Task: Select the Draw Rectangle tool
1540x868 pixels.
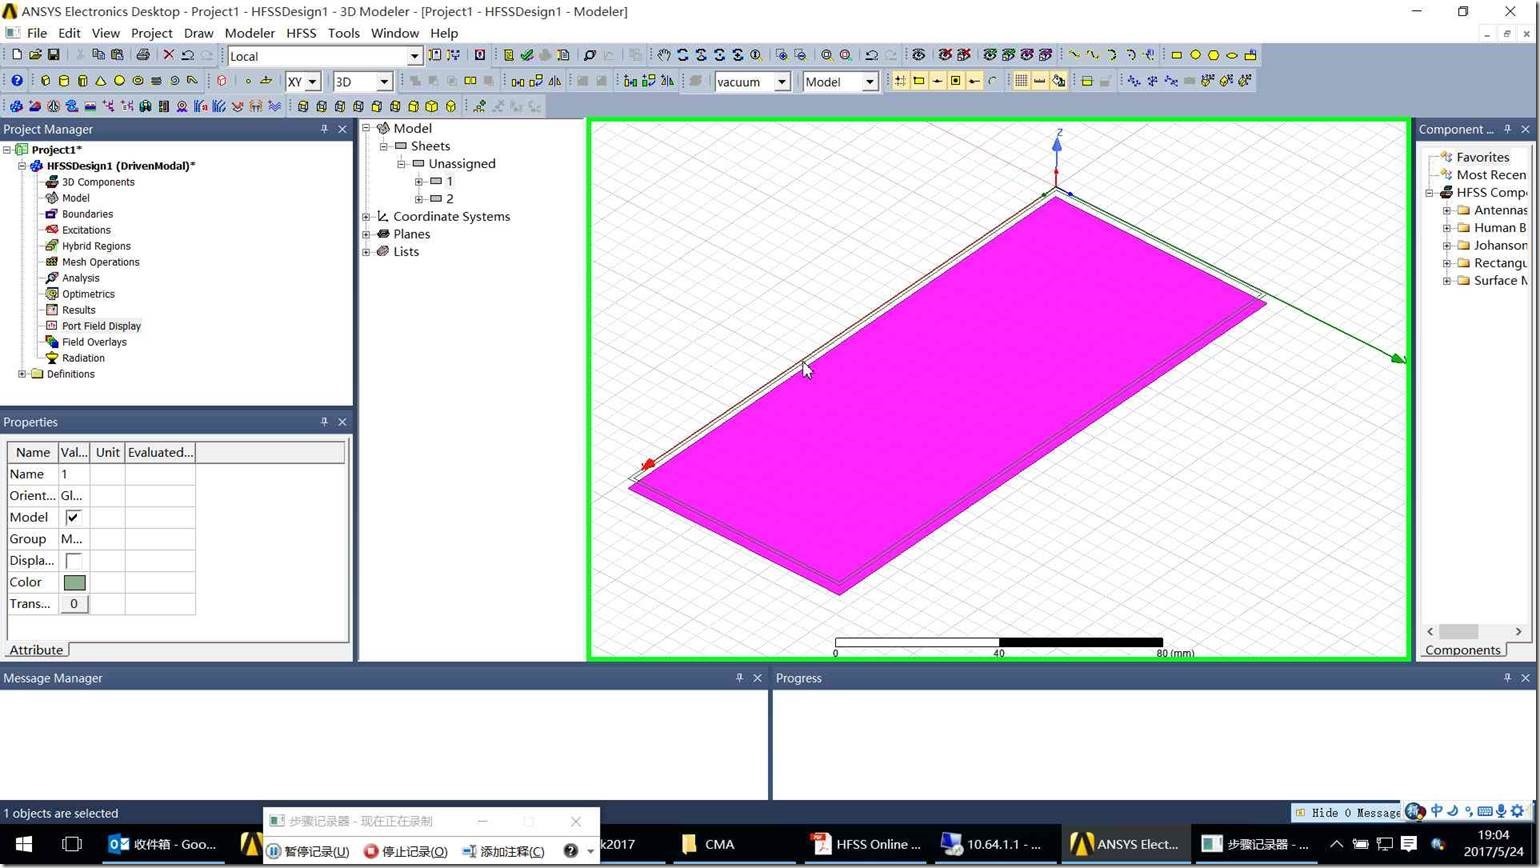Action: click(x=1177, y=55)
